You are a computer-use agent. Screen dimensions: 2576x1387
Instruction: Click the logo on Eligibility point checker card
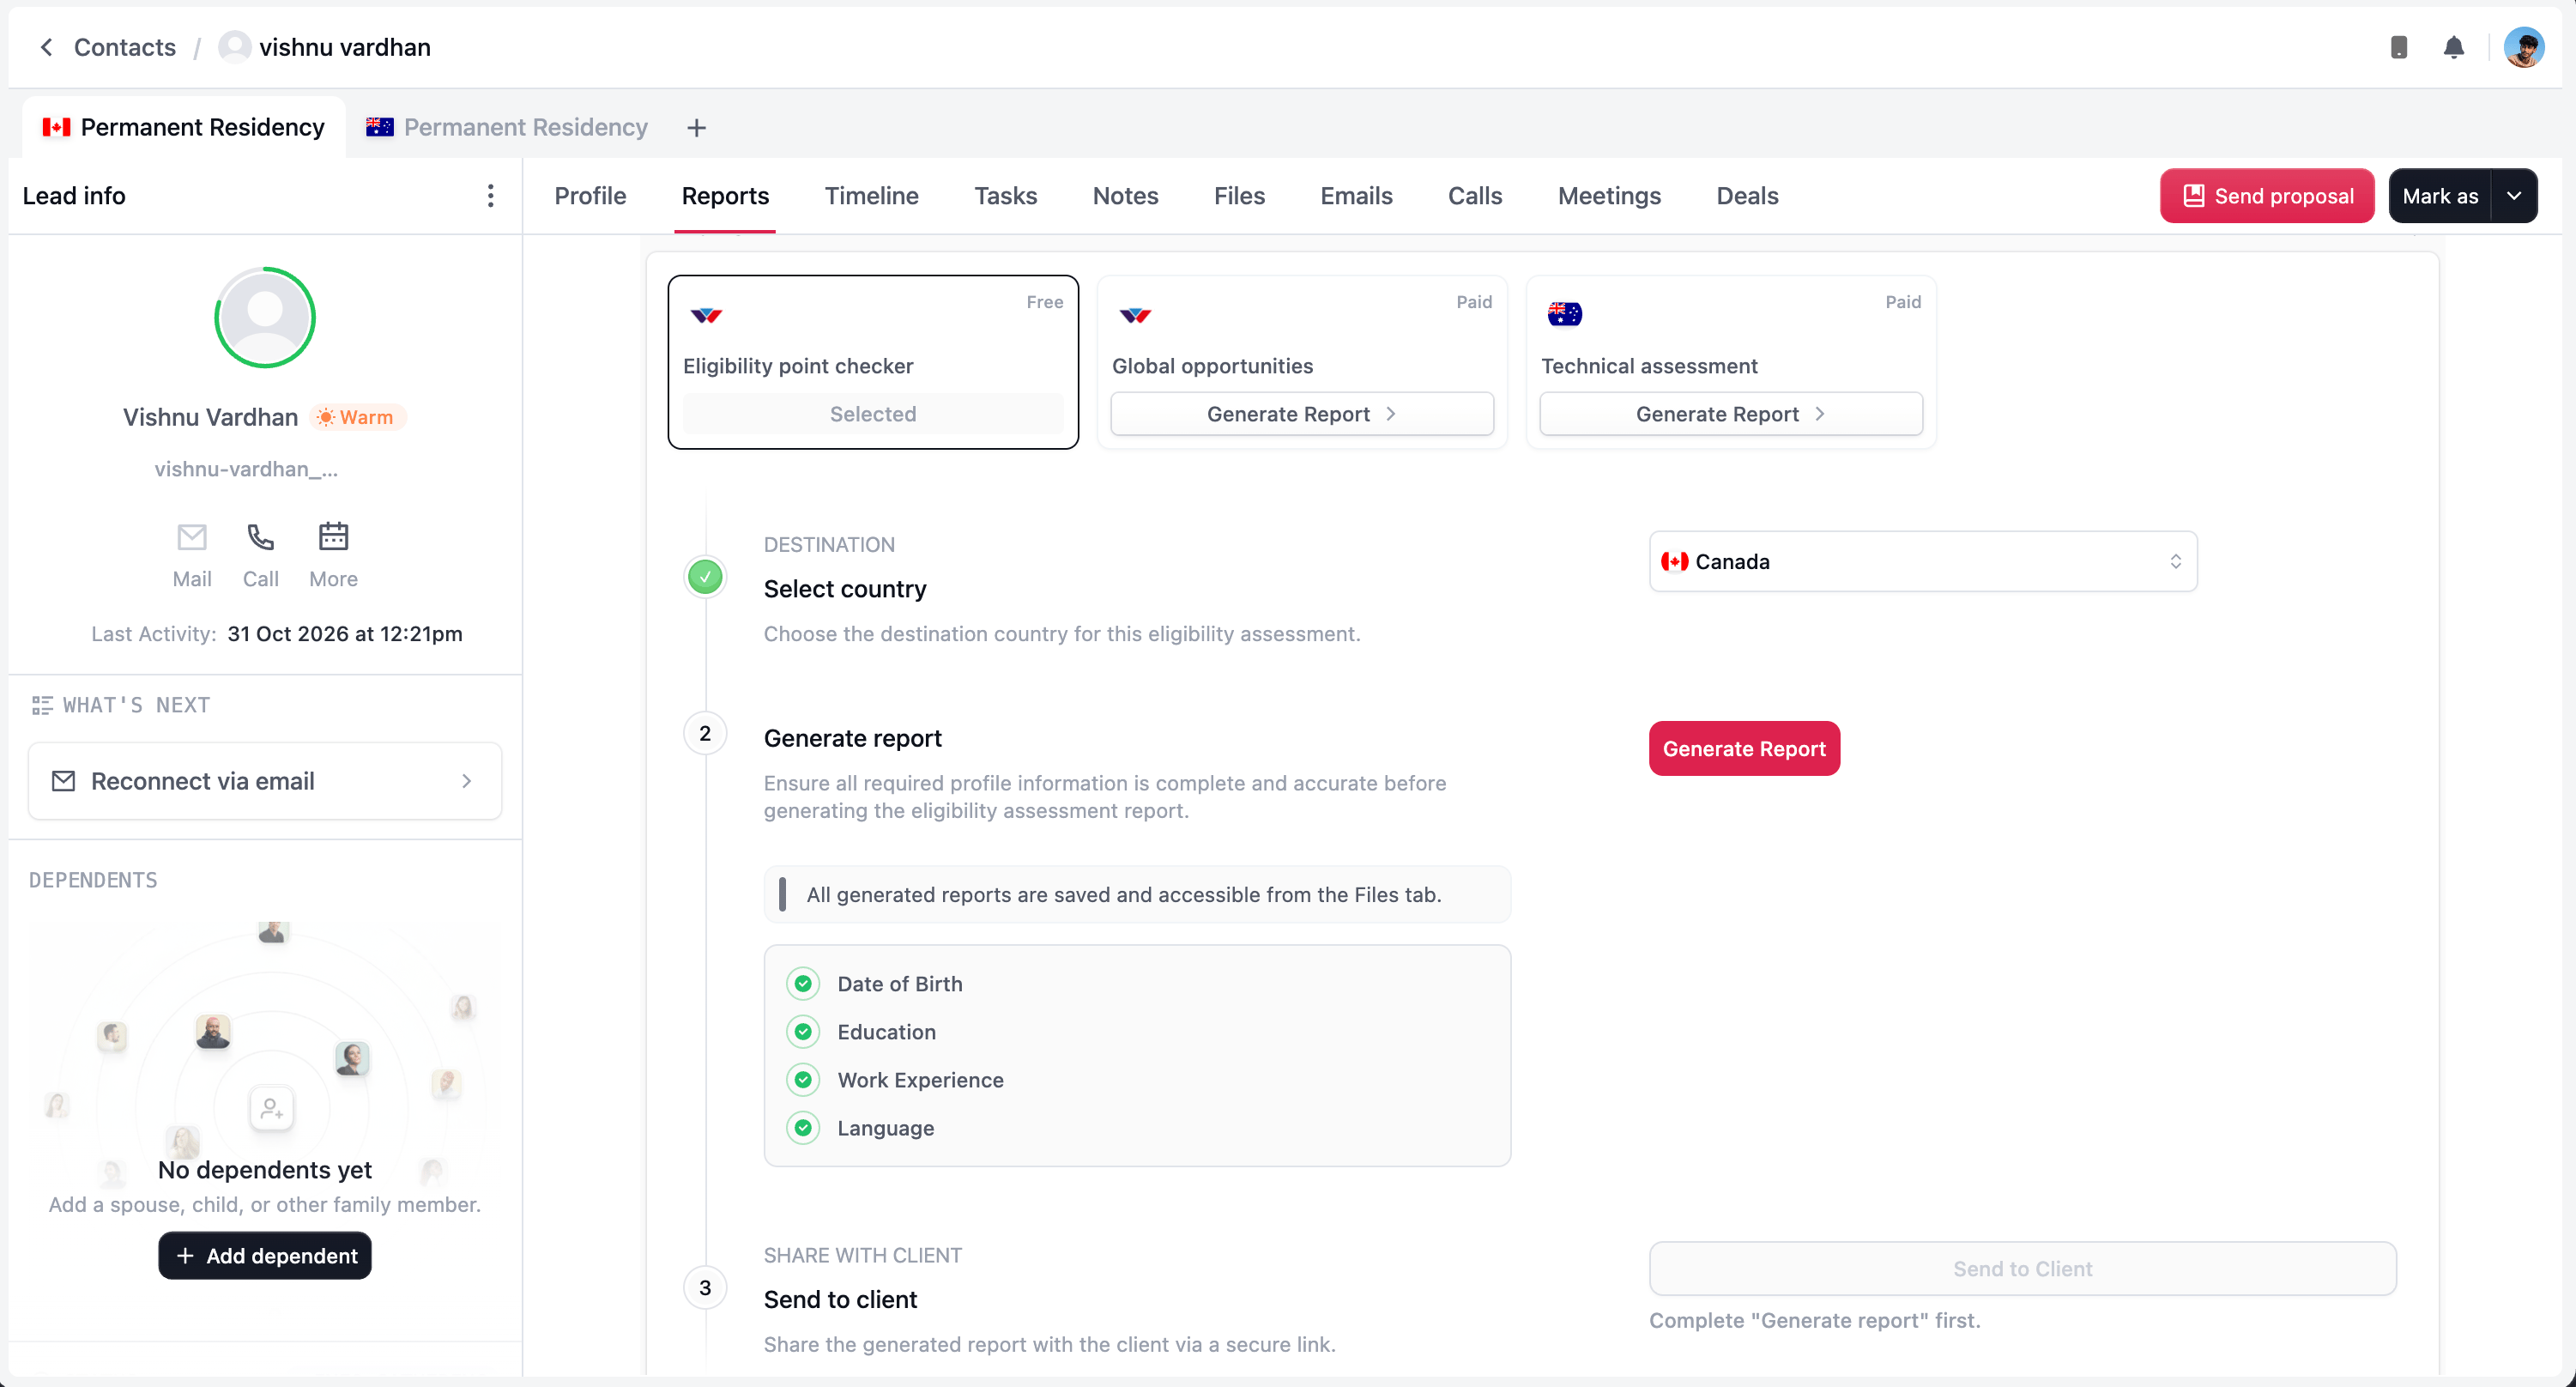tap(706, 315)
